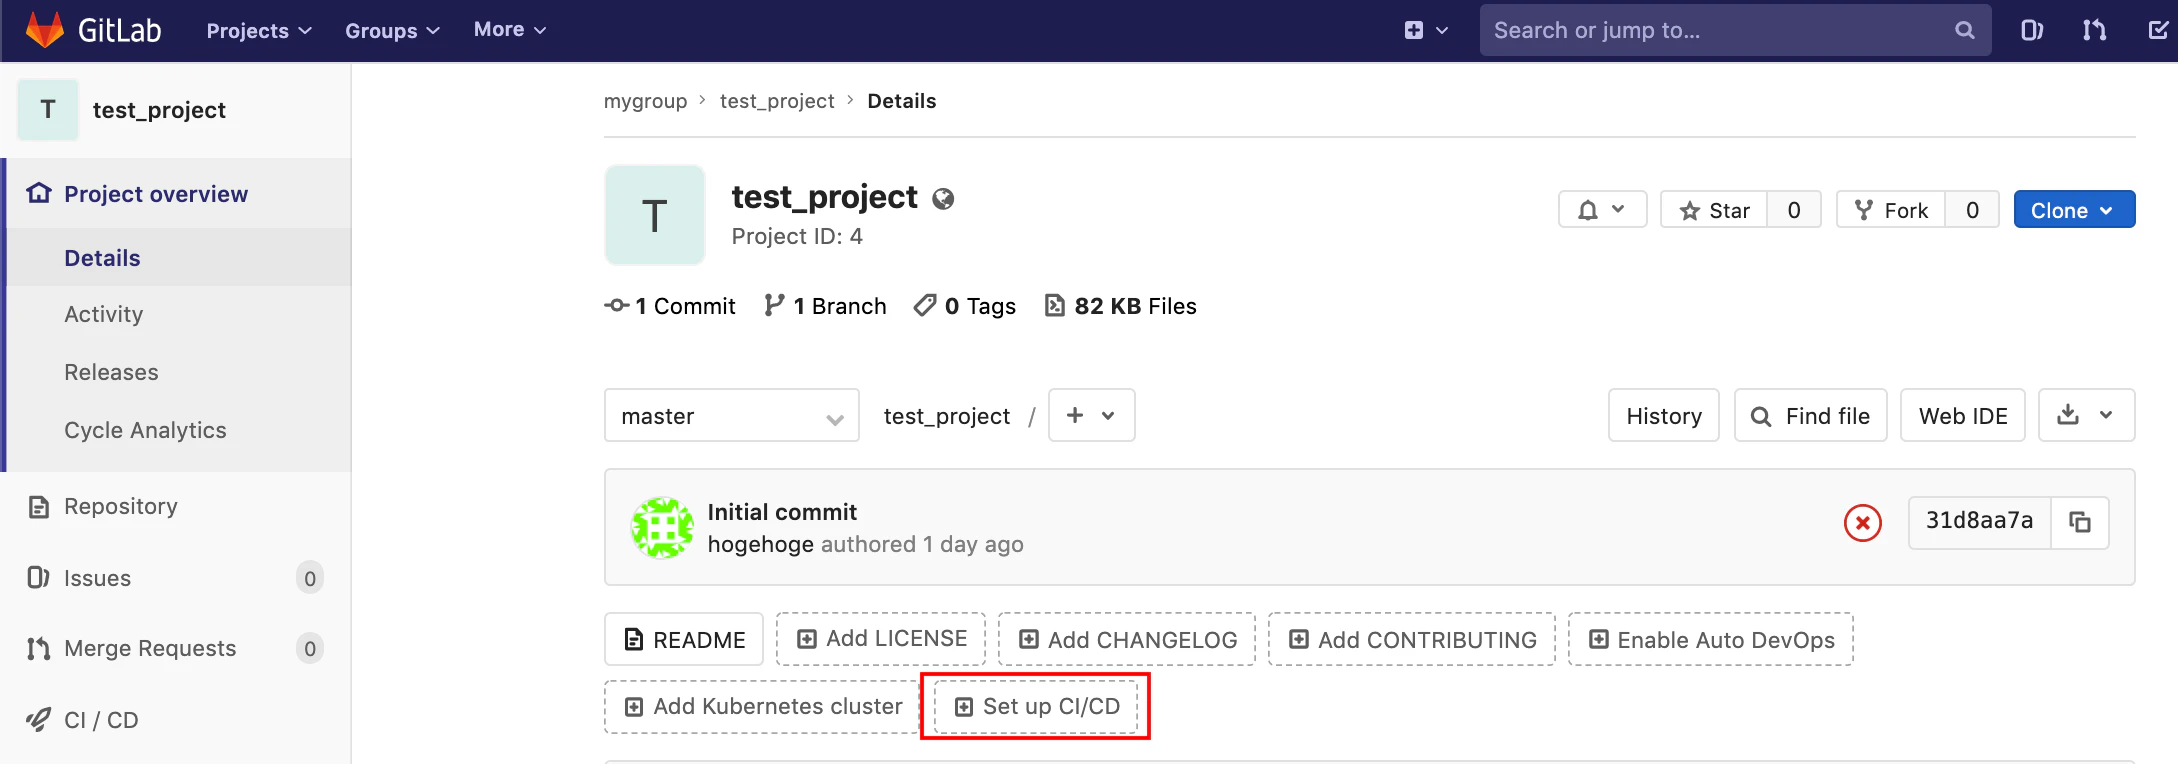
Task: Open the Clone dropdown
Action: click(x=2074, y=210)
